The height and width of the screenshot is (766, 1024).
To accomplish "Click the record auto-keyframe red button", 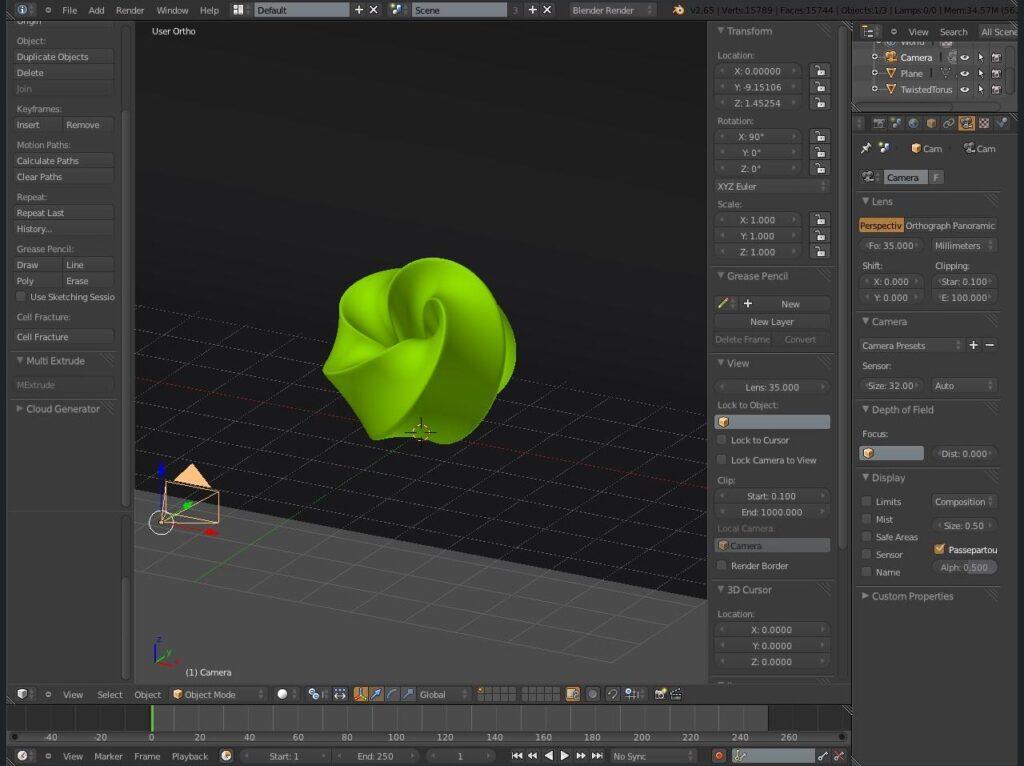I will coord(718,756).
